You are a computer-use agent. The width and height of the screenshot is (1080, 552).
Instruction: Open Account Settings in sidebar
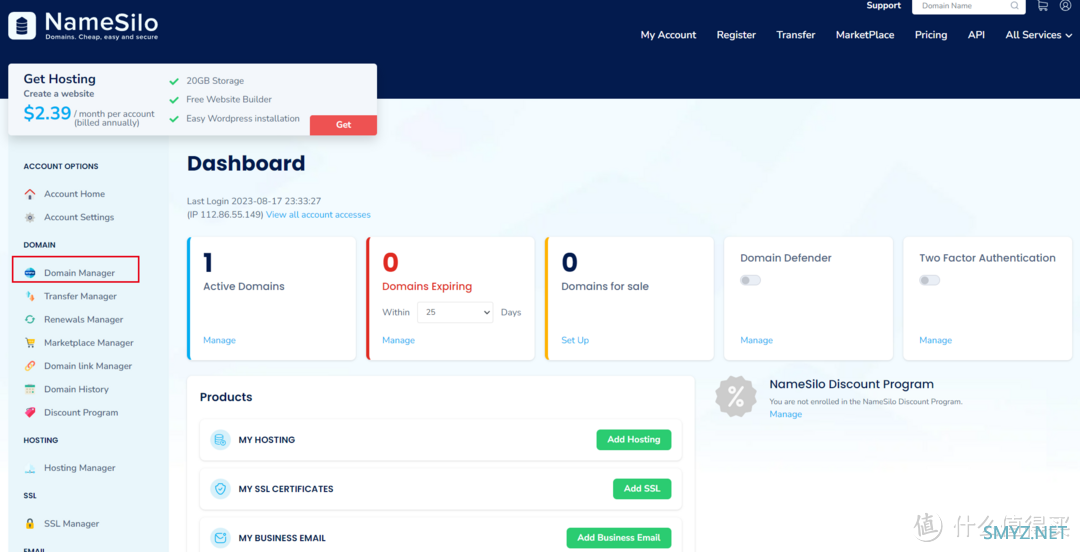(x=79, y=217)
